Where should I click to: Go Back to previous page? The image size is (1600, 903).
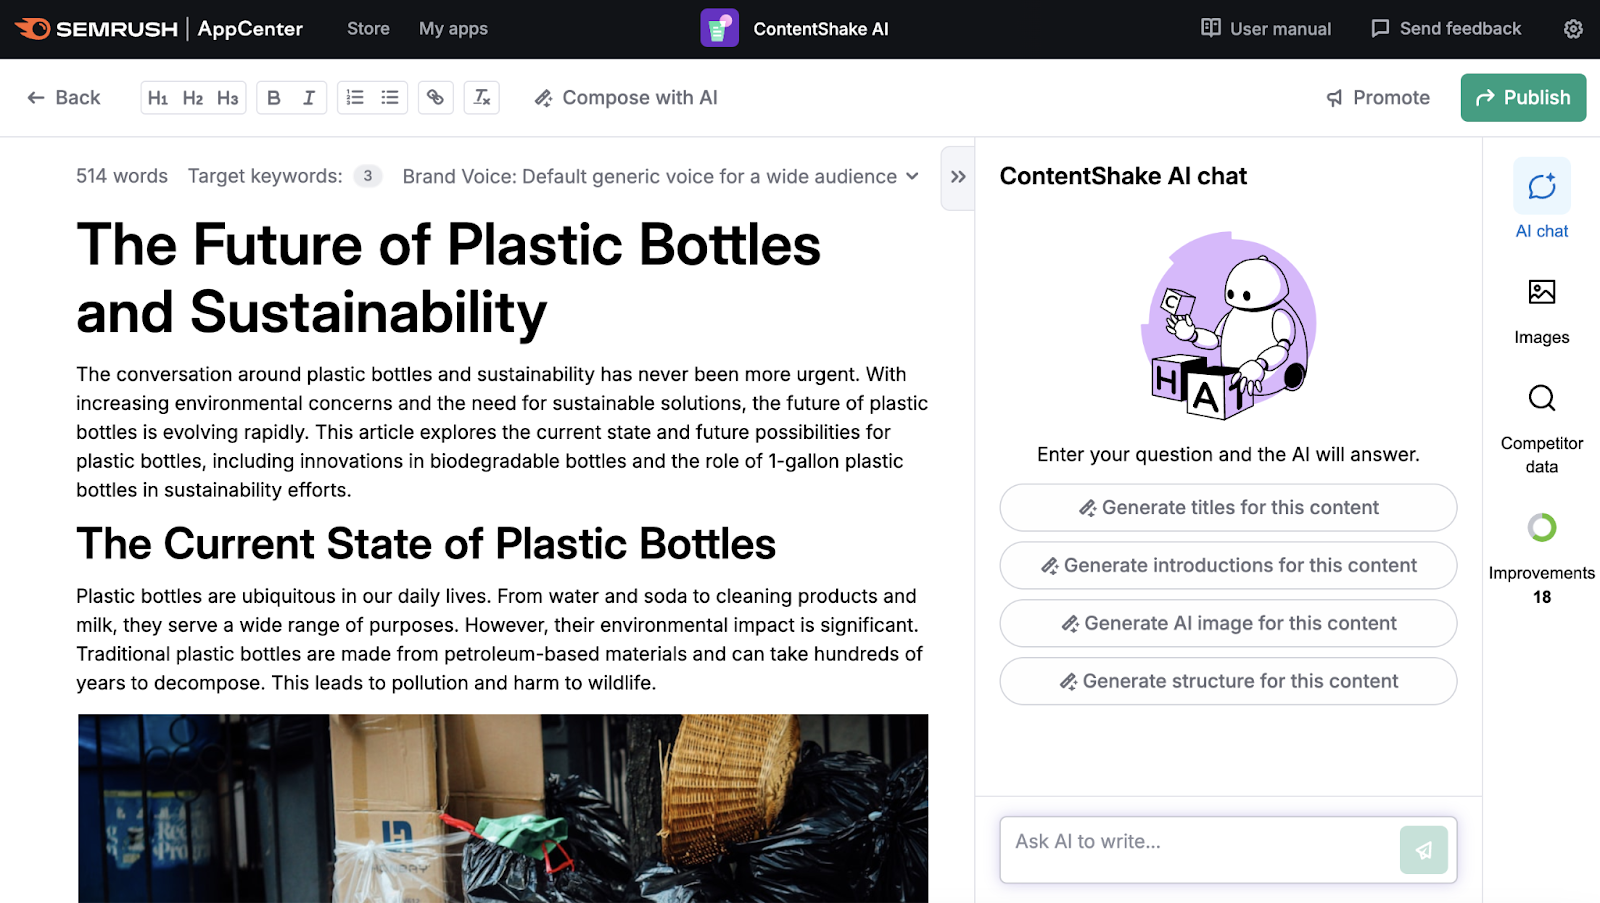(x=64, y=98)
